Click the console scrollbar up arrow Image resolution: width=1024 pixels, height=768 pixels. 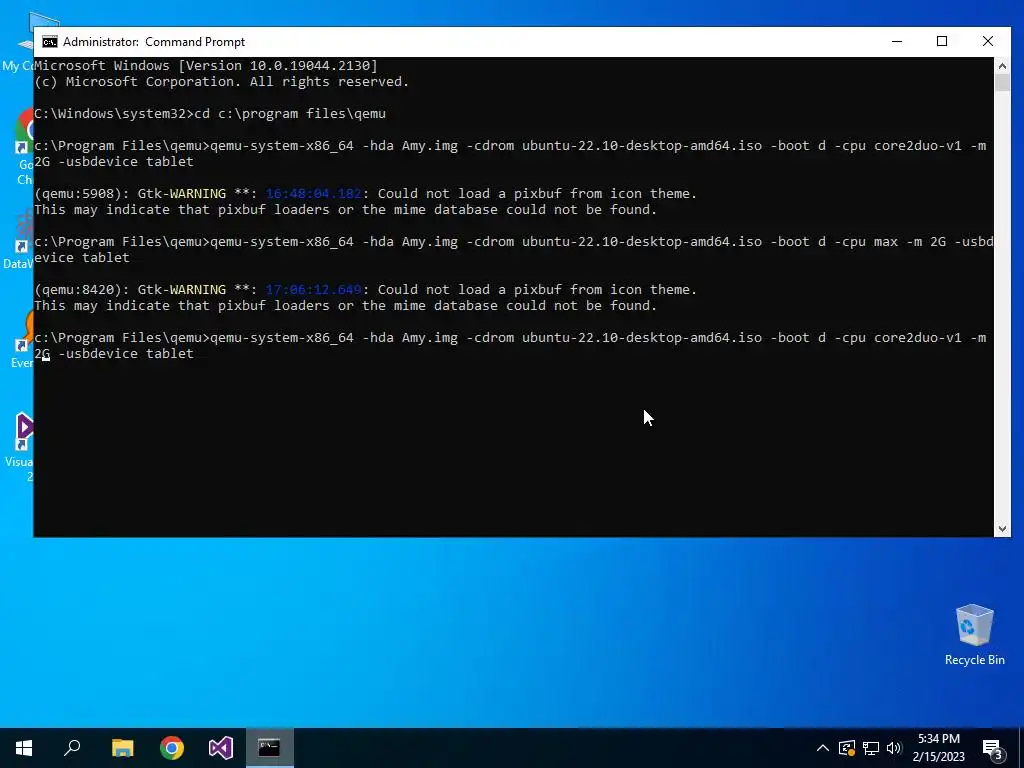tap(1002, 65)
